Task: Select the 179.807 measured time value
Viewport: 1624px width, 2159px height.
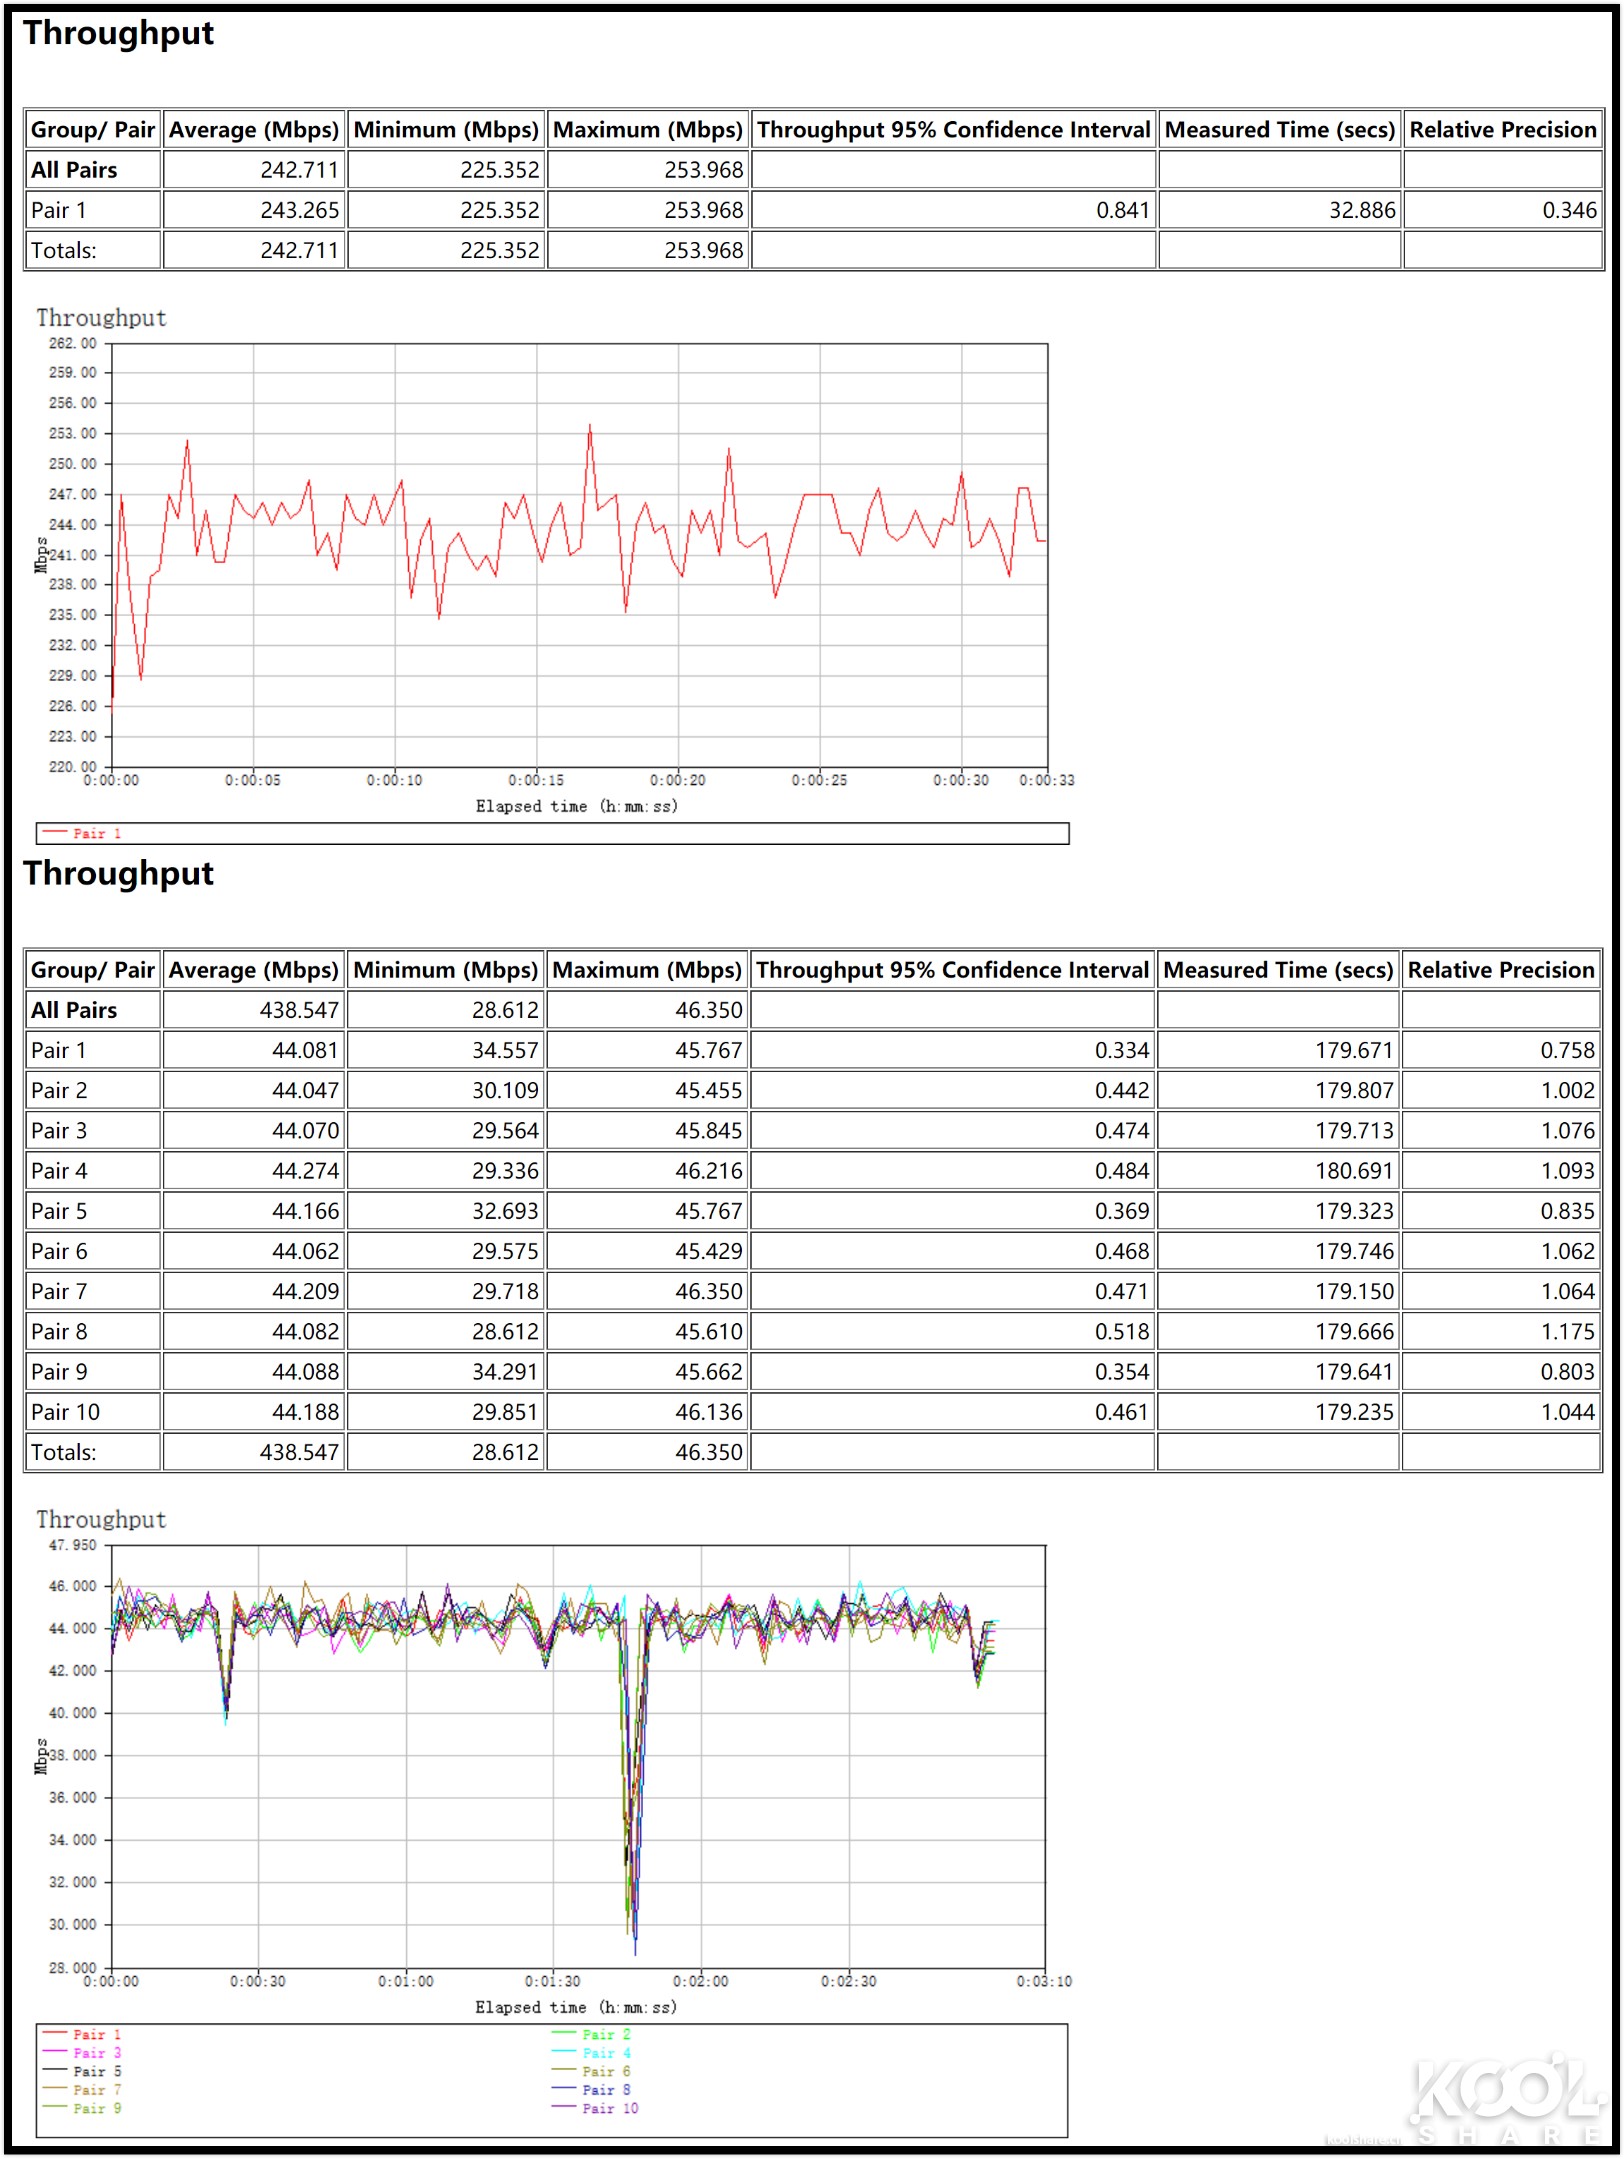Action: click(x=1354, y=1091)
